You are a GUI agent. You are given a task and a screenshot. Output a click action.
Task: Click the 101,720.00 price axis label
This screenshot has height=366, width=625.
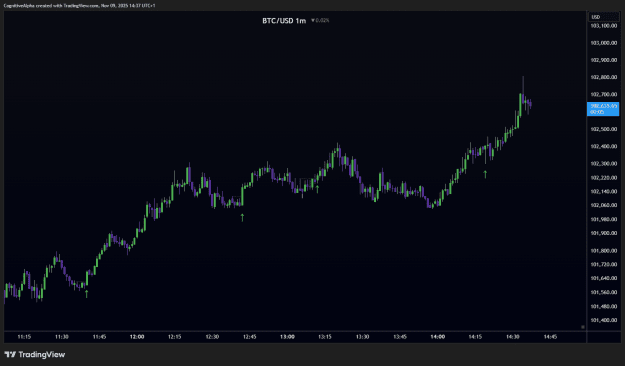coord(603,264)
